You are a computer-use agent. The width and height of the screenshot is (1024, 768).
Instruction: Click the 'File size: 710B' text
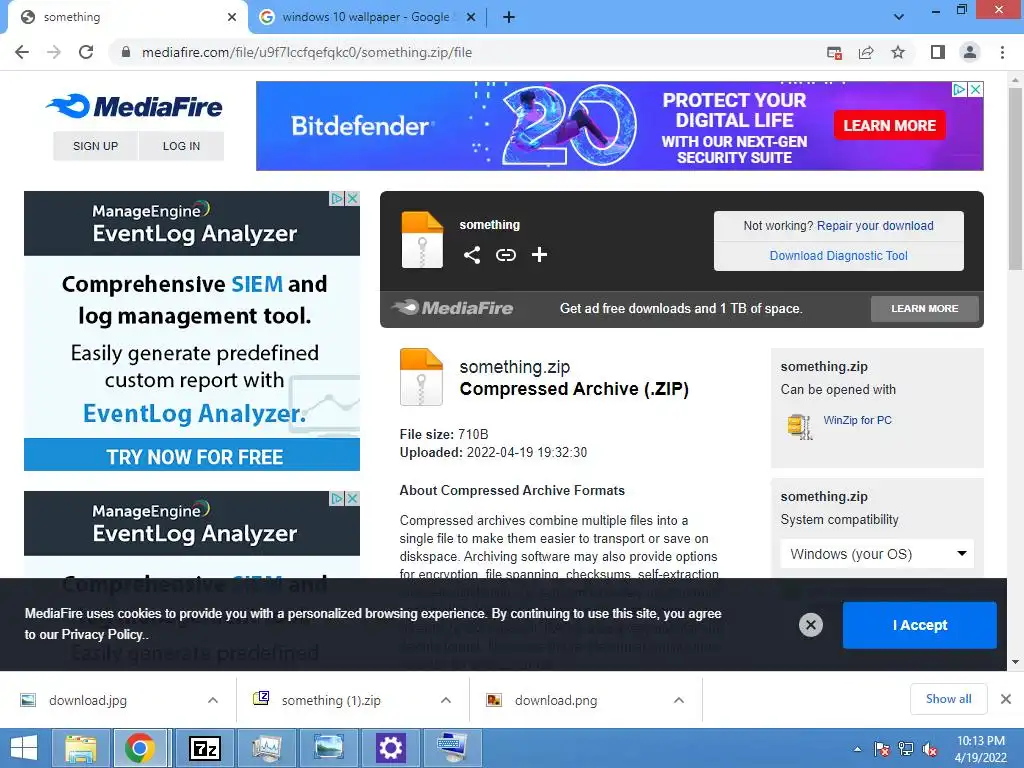pyautogui.click(x=444, y=434)
